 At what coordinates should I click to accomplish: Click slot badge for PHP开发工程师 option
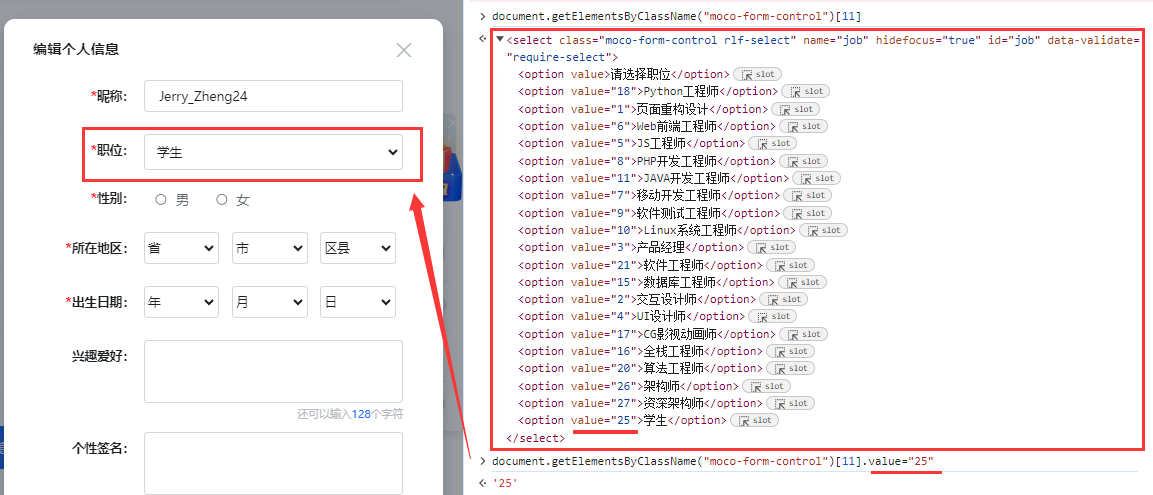pyautogui.click(x=804, y=161)
